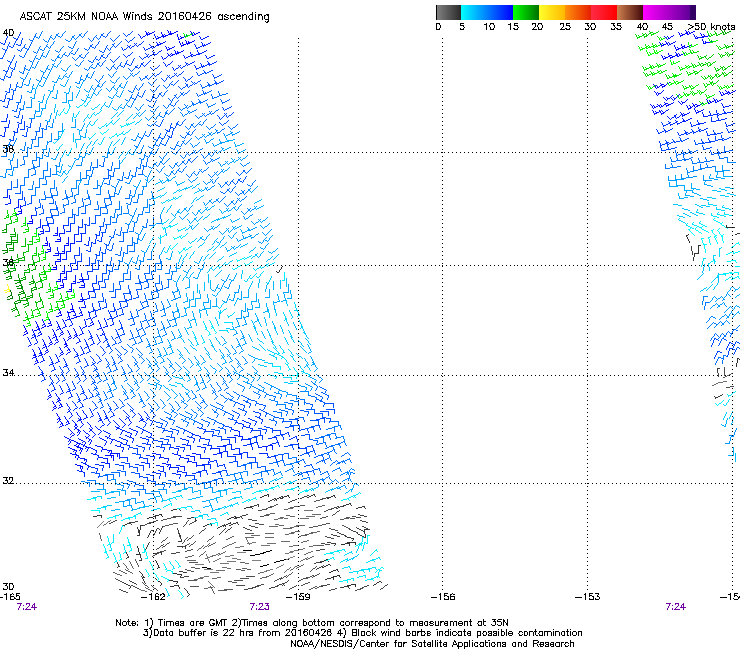Click the longitude axis label -159
Screen dimensions: 740x650
298,597
